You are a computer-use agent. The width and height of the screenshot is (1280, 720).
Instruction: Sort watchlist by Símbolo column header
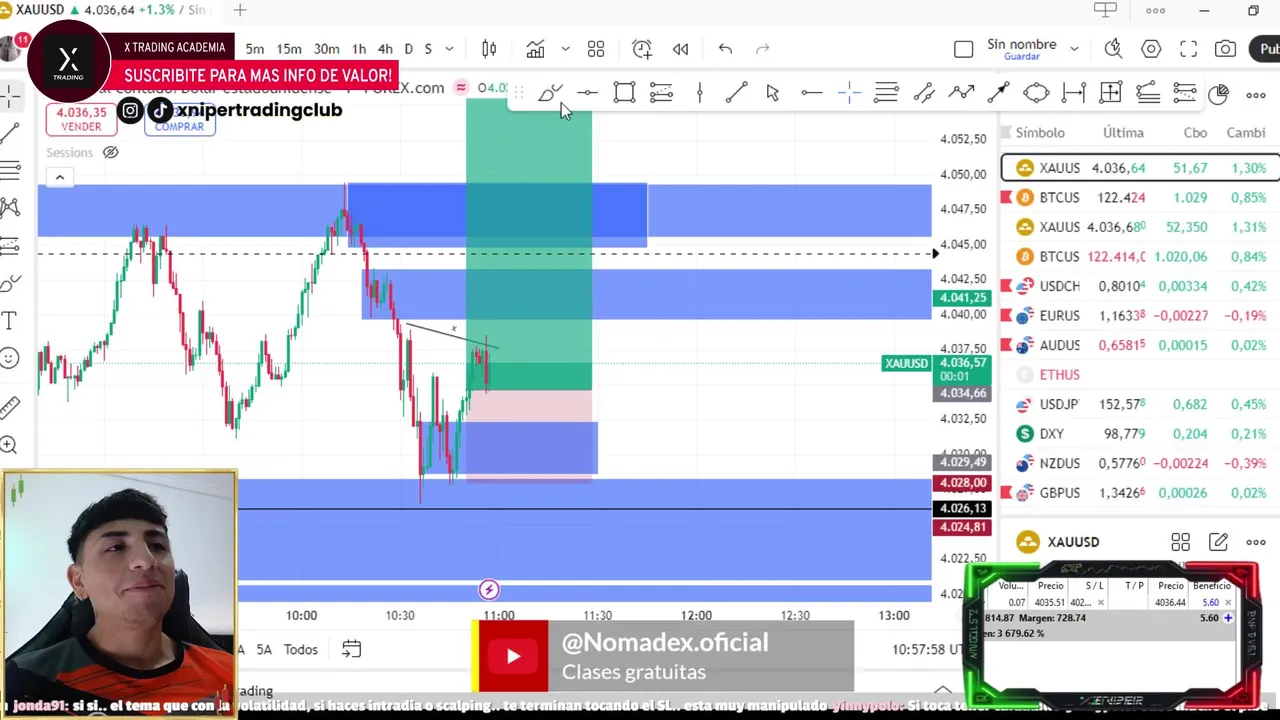(x=1040, y=133)
